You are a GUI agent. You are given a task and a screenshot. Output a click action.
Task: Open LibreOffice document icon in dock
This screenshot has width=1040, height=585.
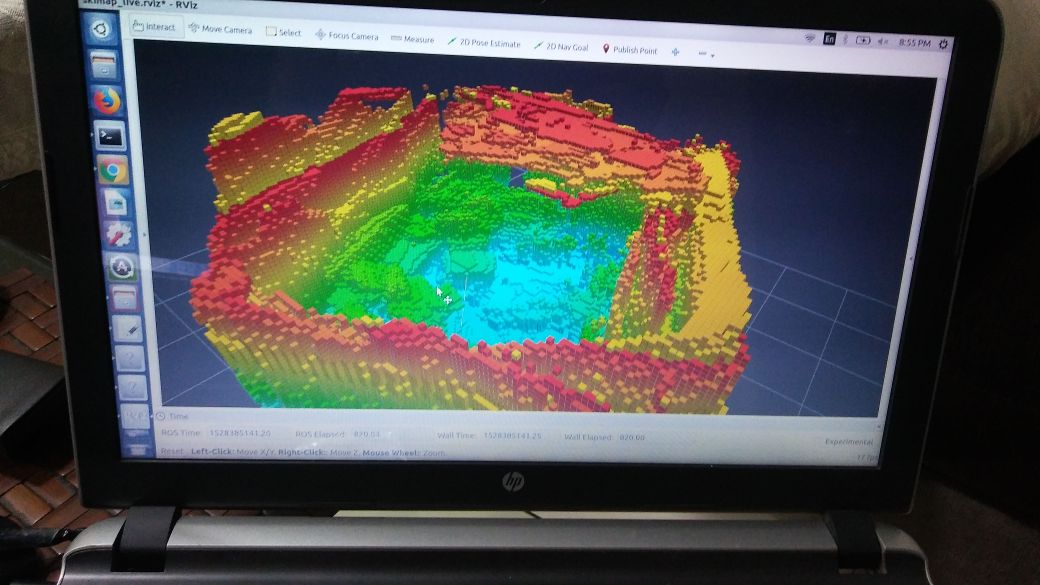116,203
